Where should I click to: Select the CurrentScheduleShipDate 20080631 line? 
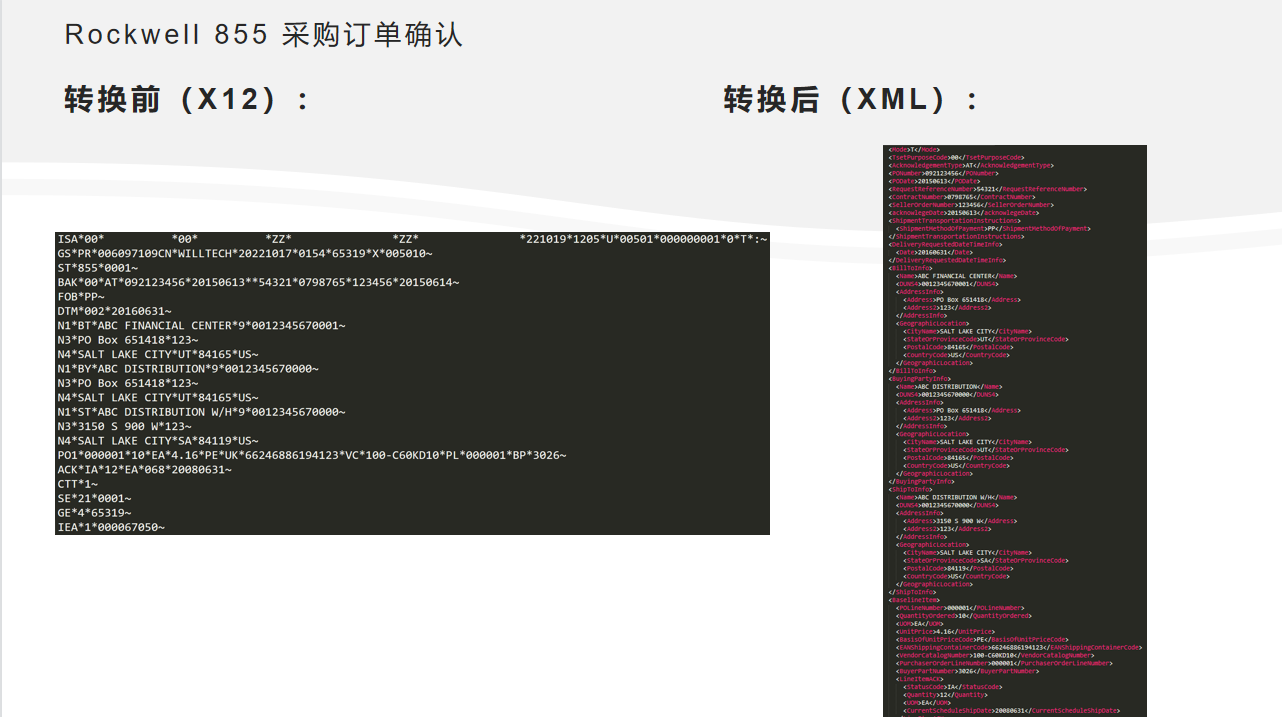(1010, 711)
